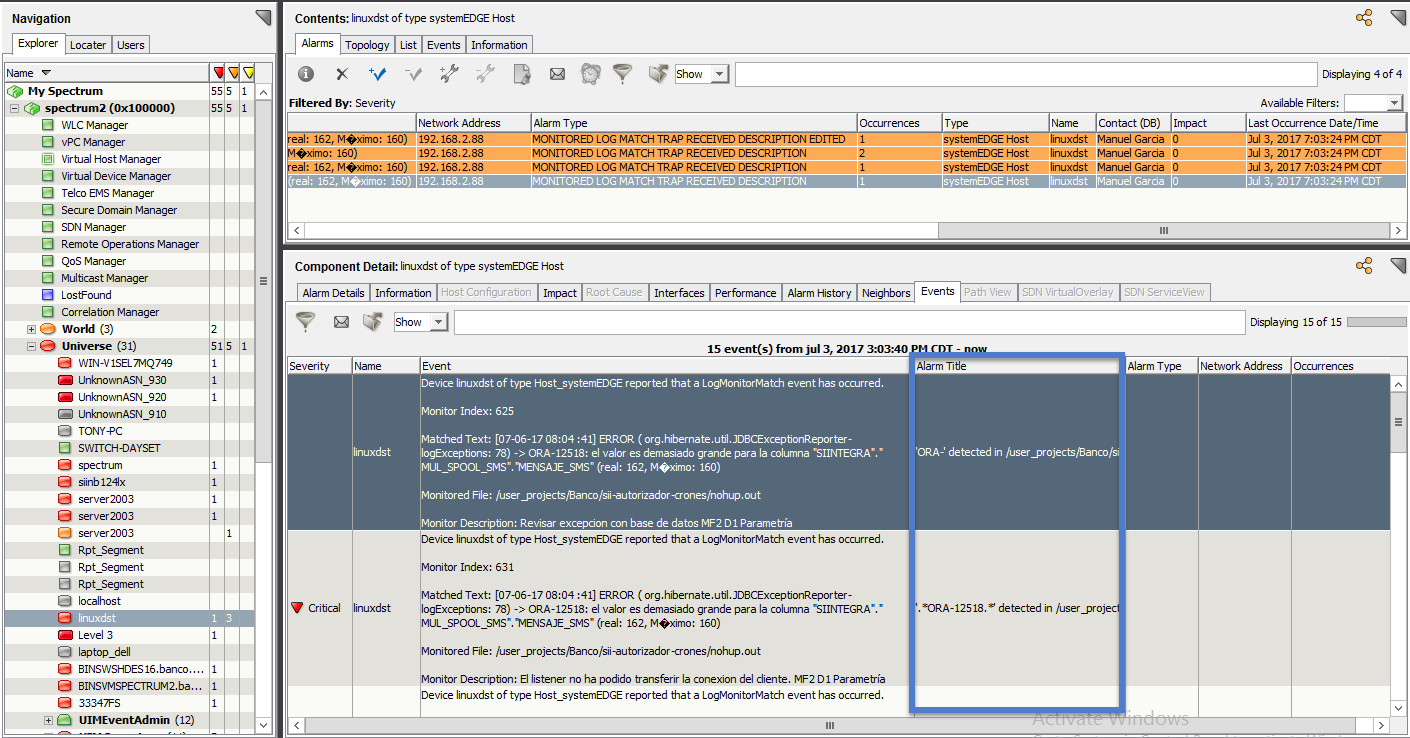
Task: Acknowledge alarm using the blue checkmark icon
Action: click(377, 74)
